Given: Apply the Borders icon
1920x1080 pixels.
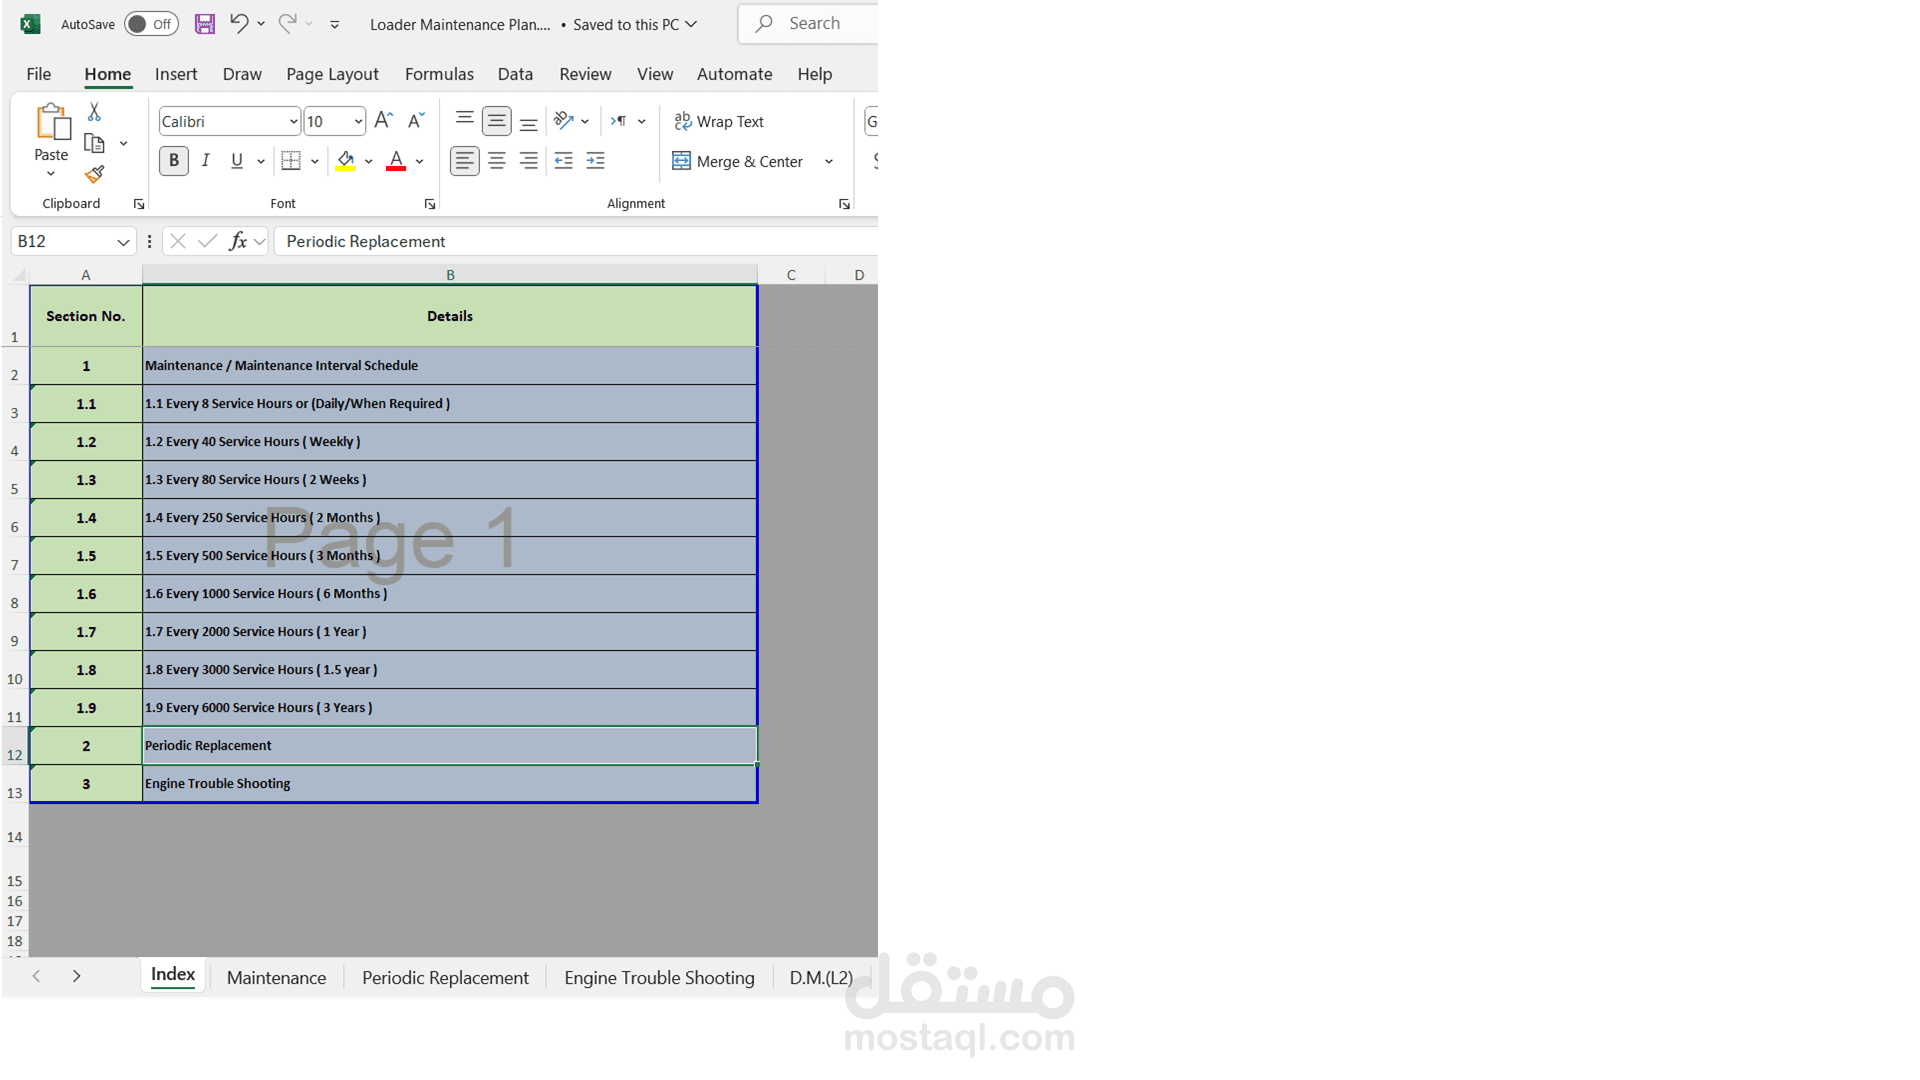Looking at the screenshot, I should tap(291, 161).
